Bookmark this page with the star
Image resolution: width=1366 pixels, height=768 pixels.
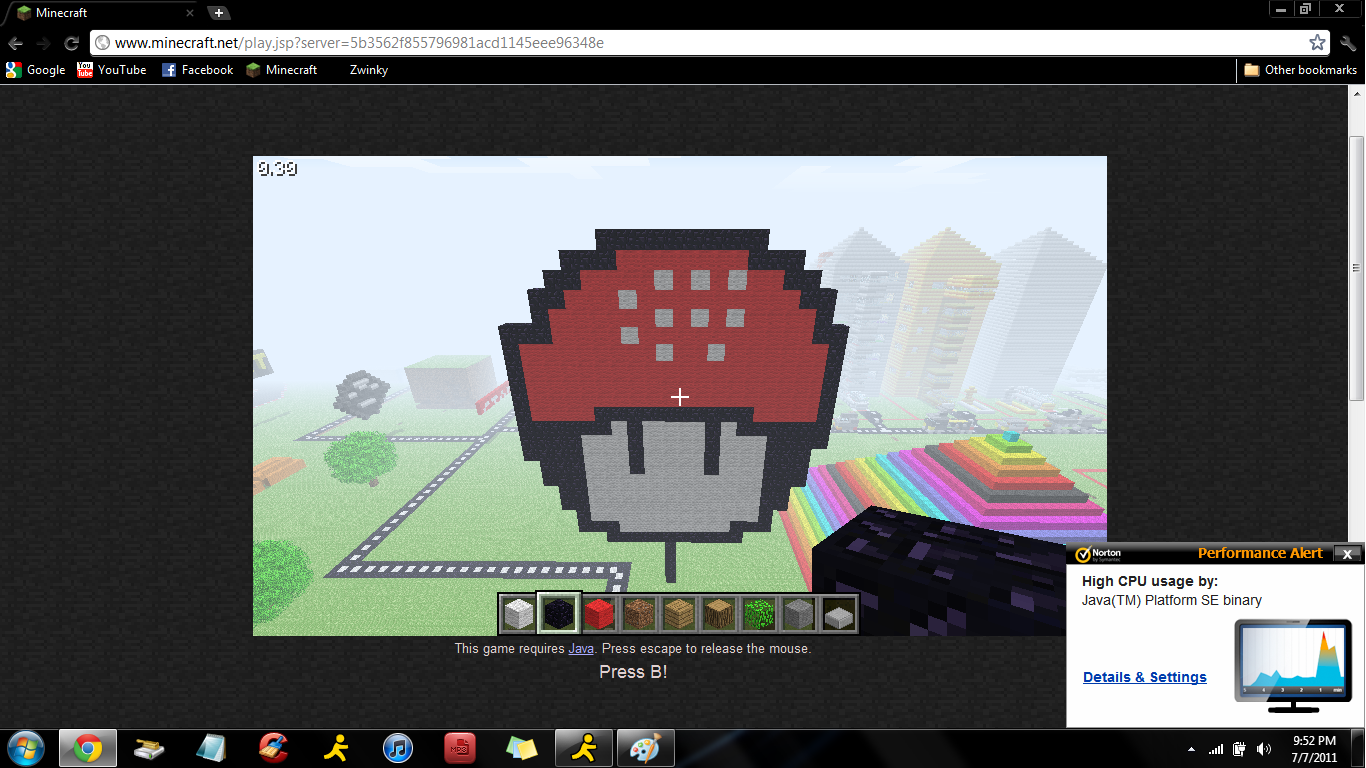click(1317, 43)
